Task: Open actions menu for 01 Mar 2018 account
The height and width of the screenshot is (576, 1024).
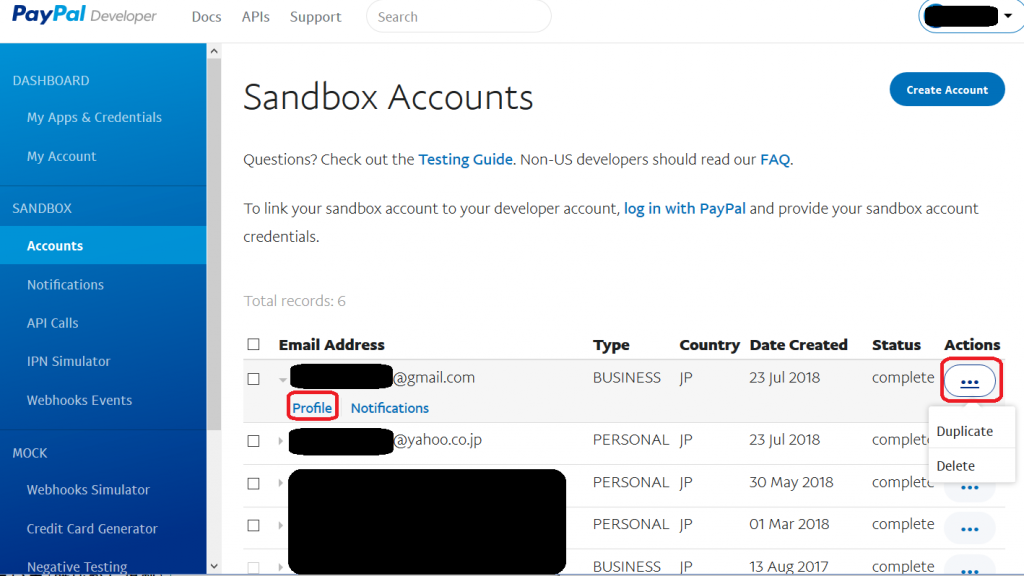Action: (969, 528)
